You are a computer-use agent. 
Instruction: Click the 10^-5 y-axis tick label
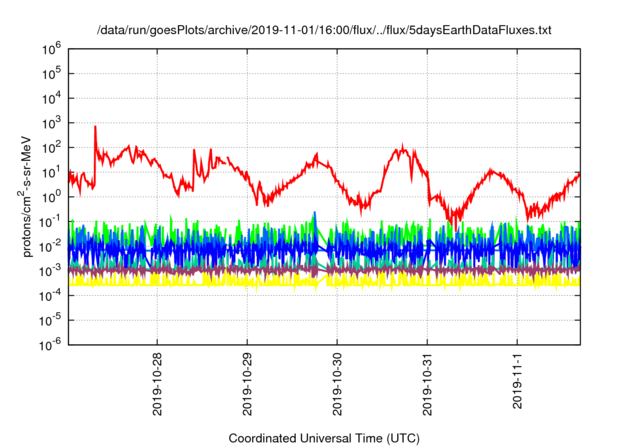click(x=50, y=320)
